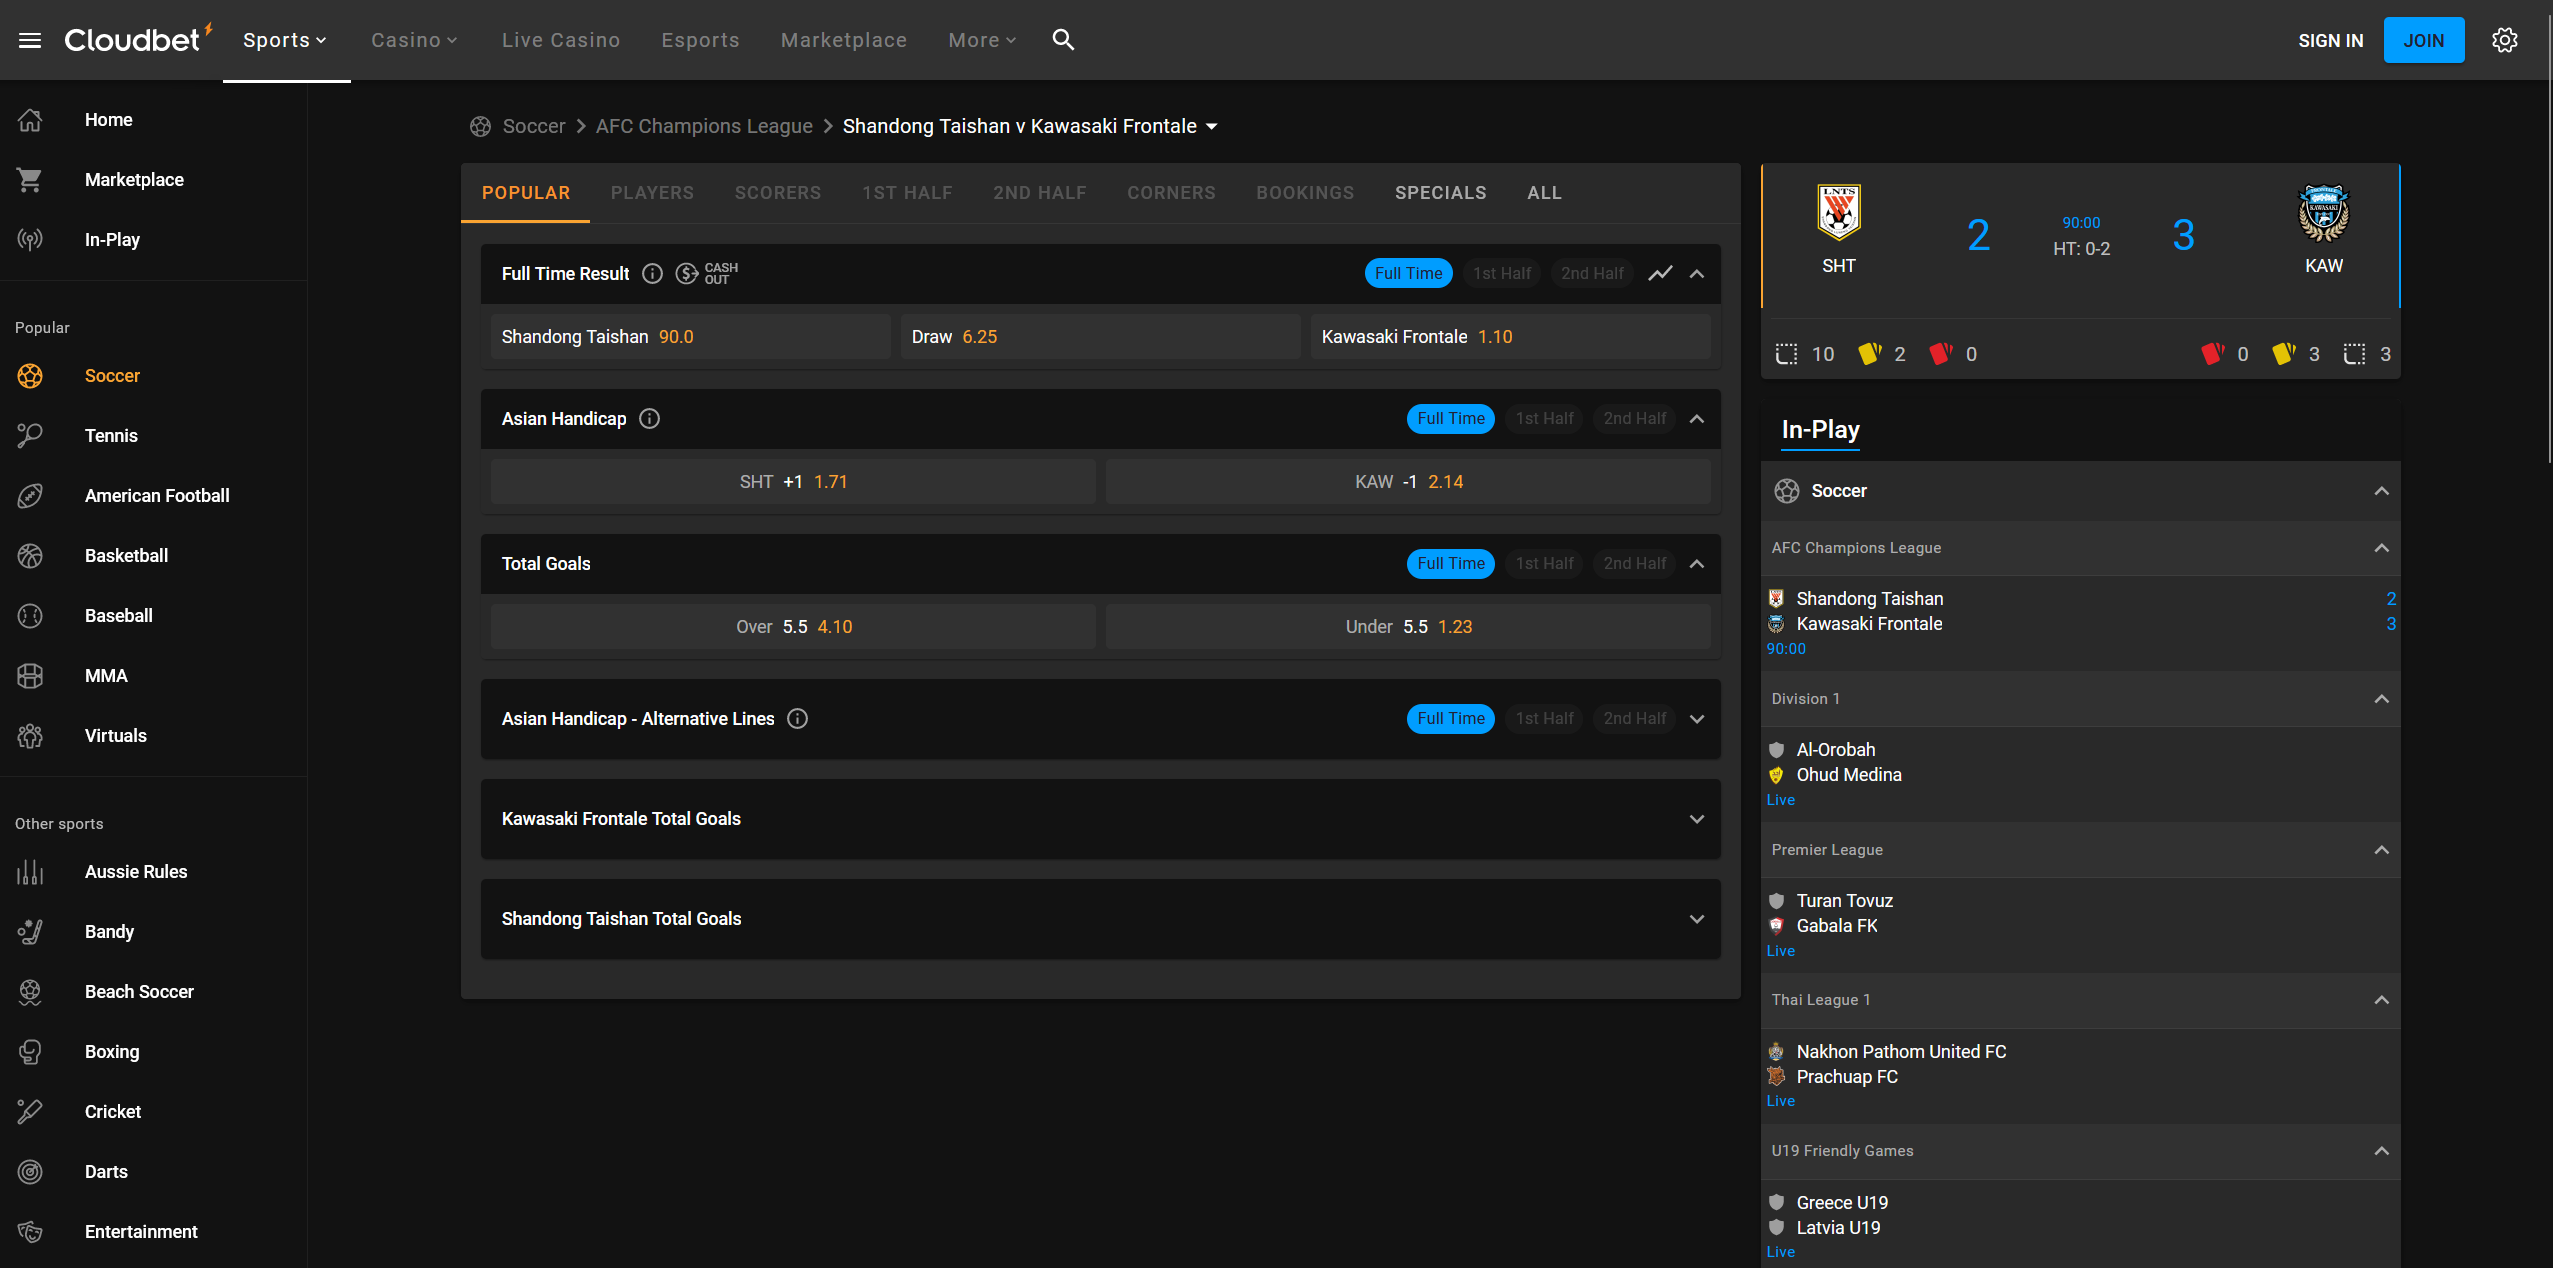Open Turan Tovuz vs Gabala FK match
This screenshot has height=1268, width=2553.
click(x=2080, y=925)
